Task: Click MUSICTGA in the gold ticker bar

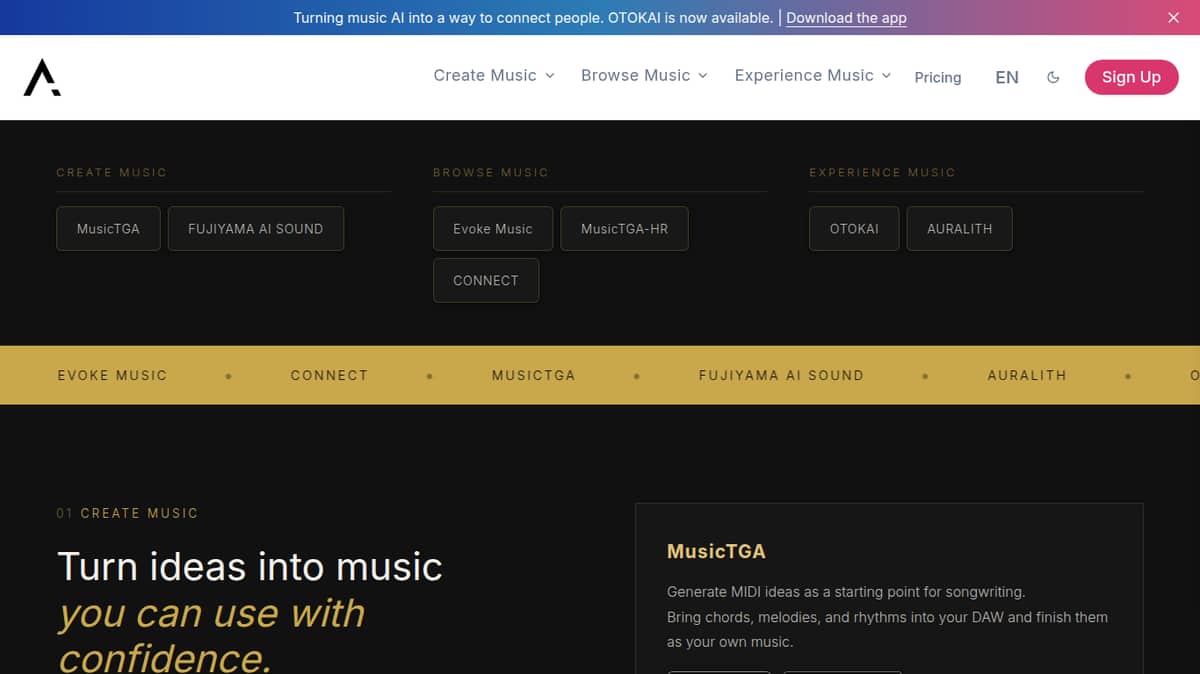Action: [x=533, y=375]
